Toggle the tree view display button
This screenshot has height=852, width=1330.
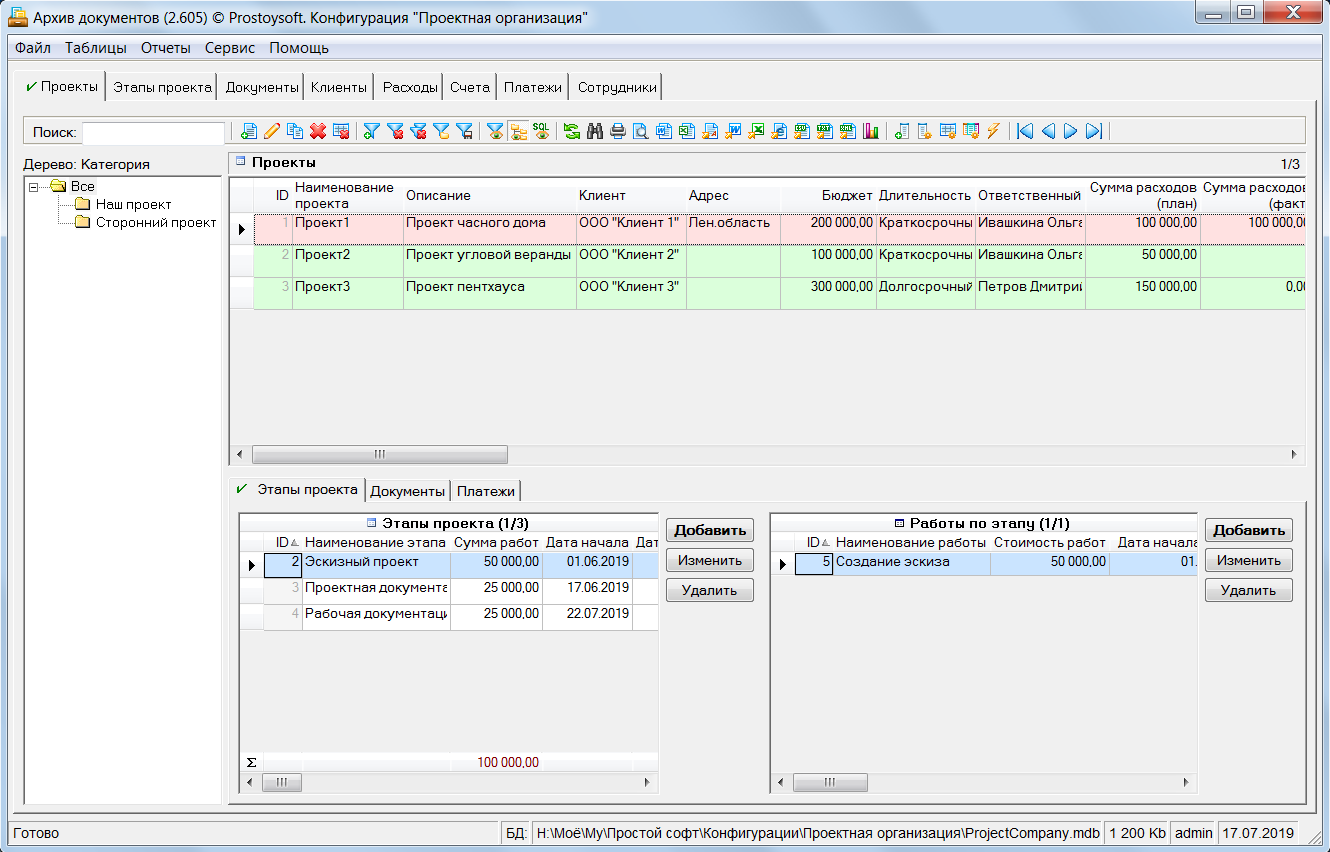coord(518,131)
